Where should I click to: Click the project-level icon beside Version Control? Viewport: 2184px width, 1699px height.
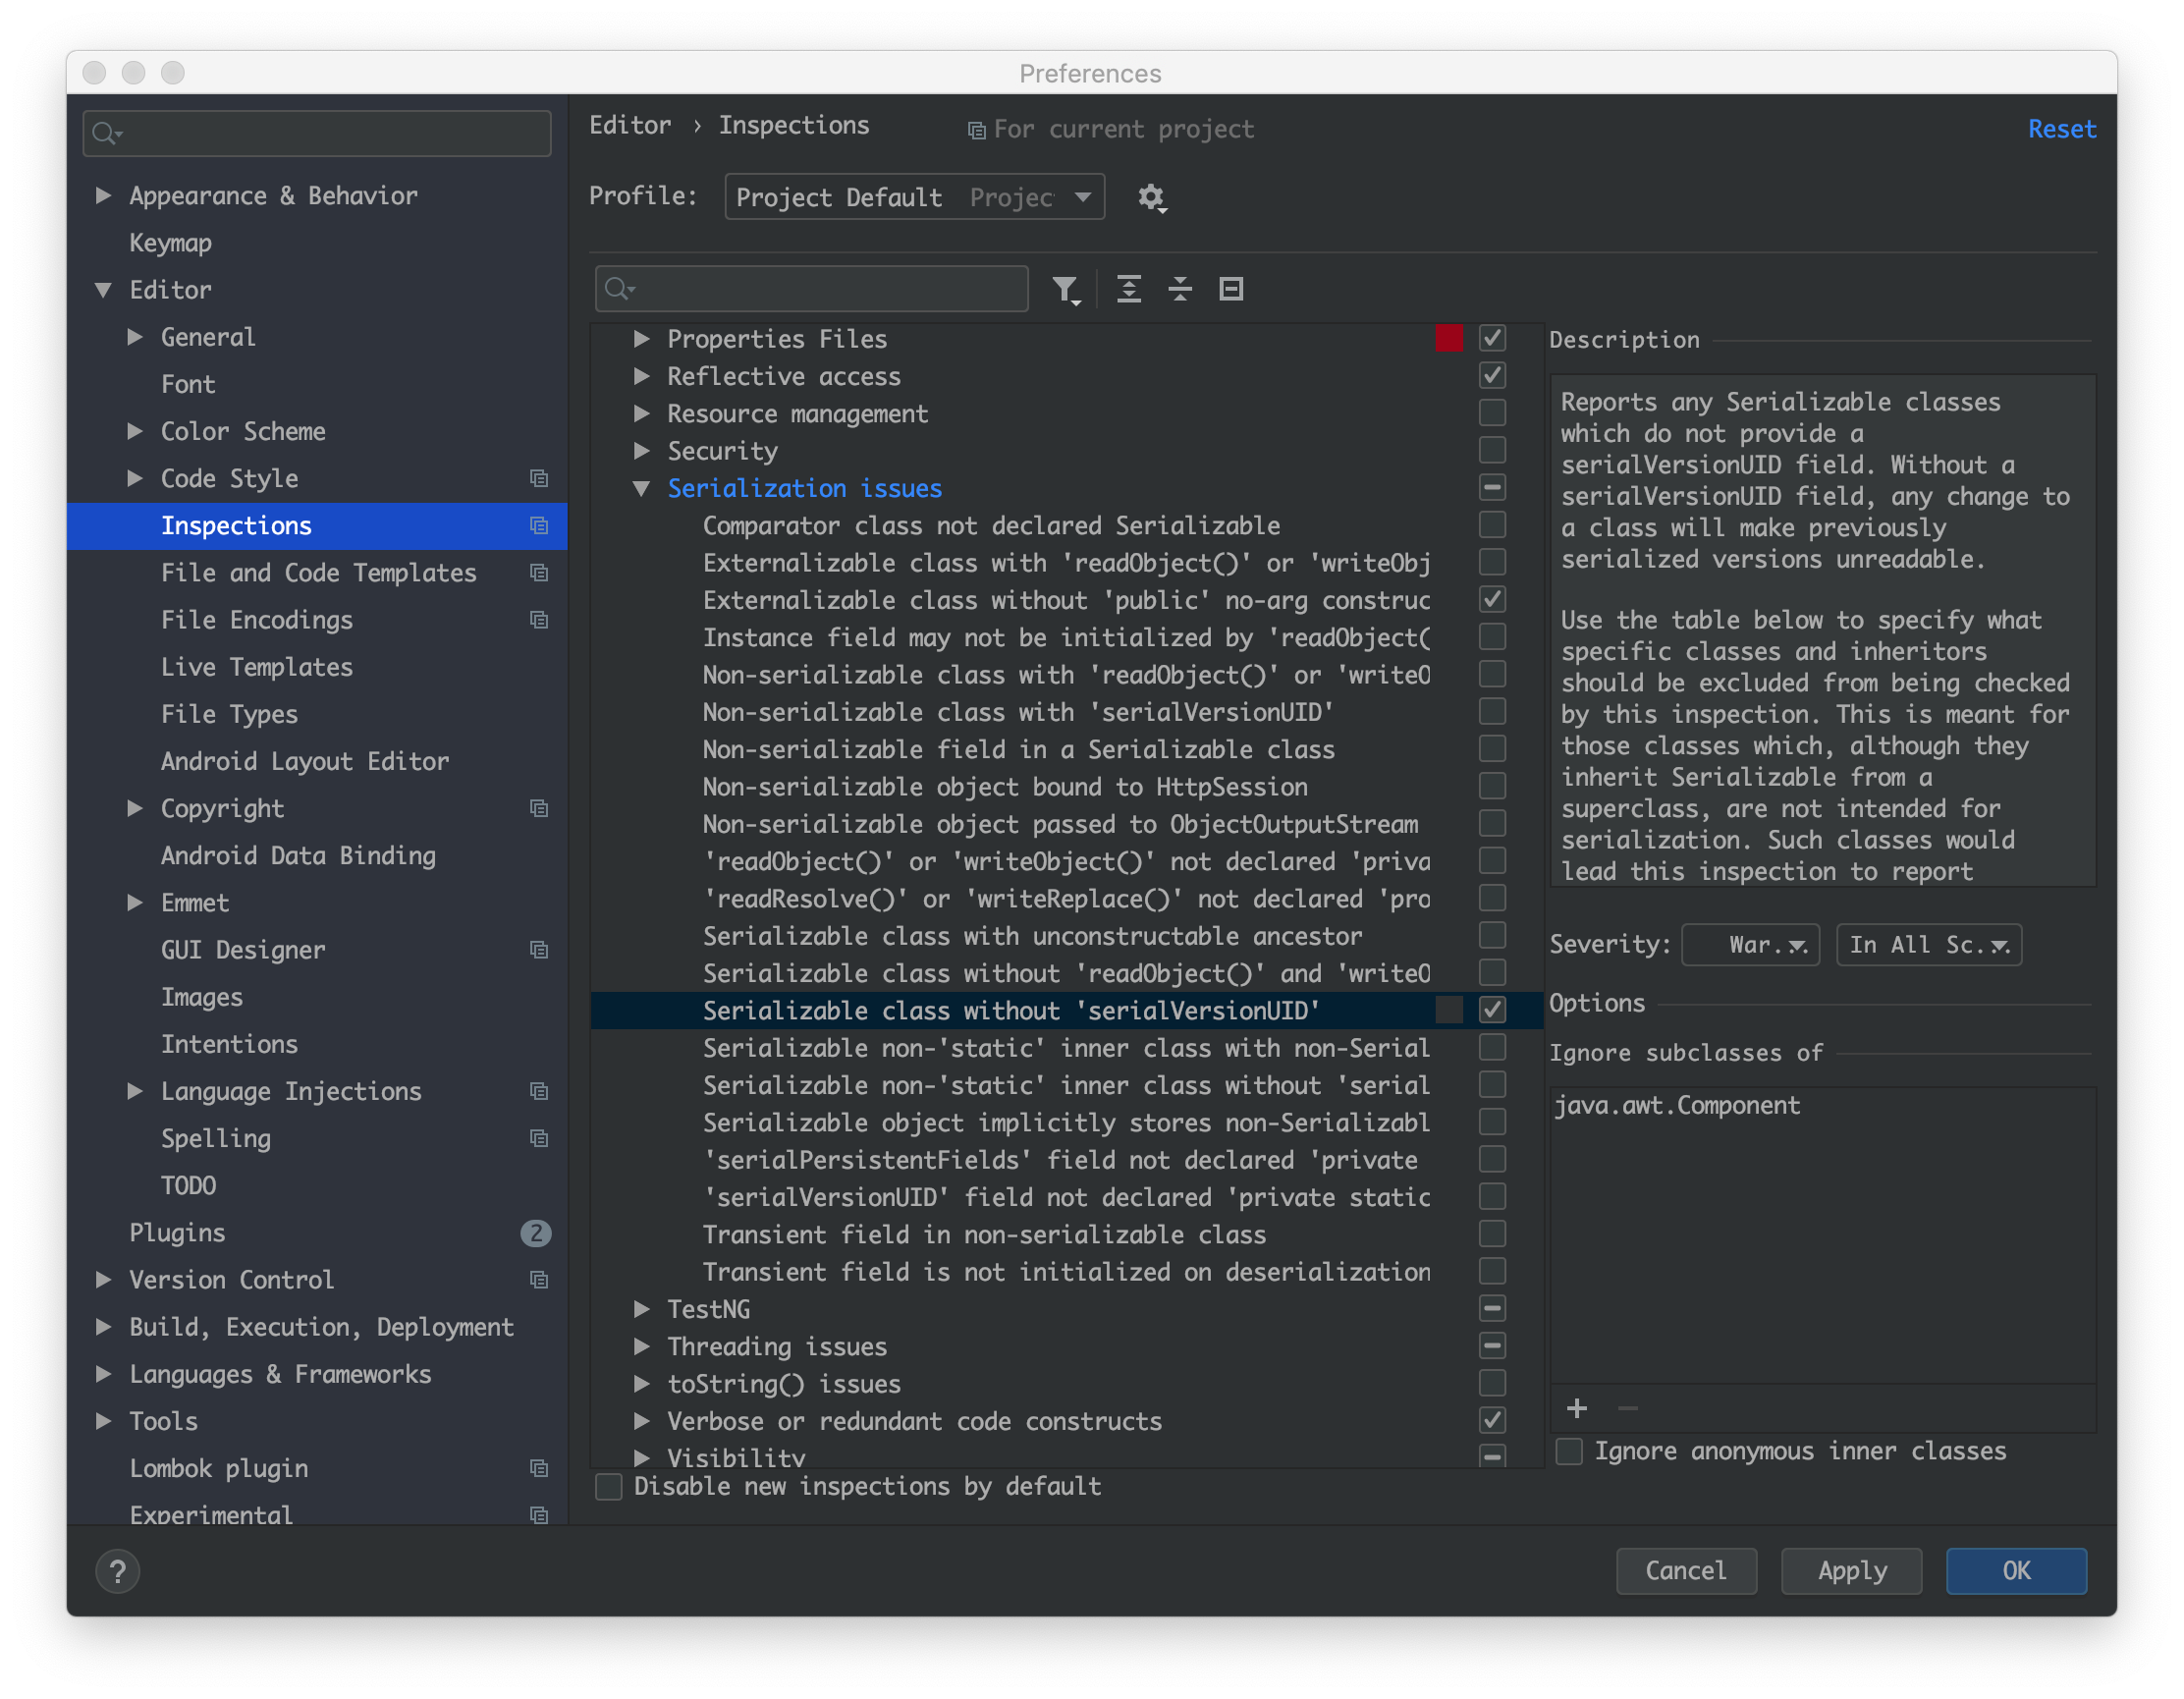click(x=539, y=1280)
